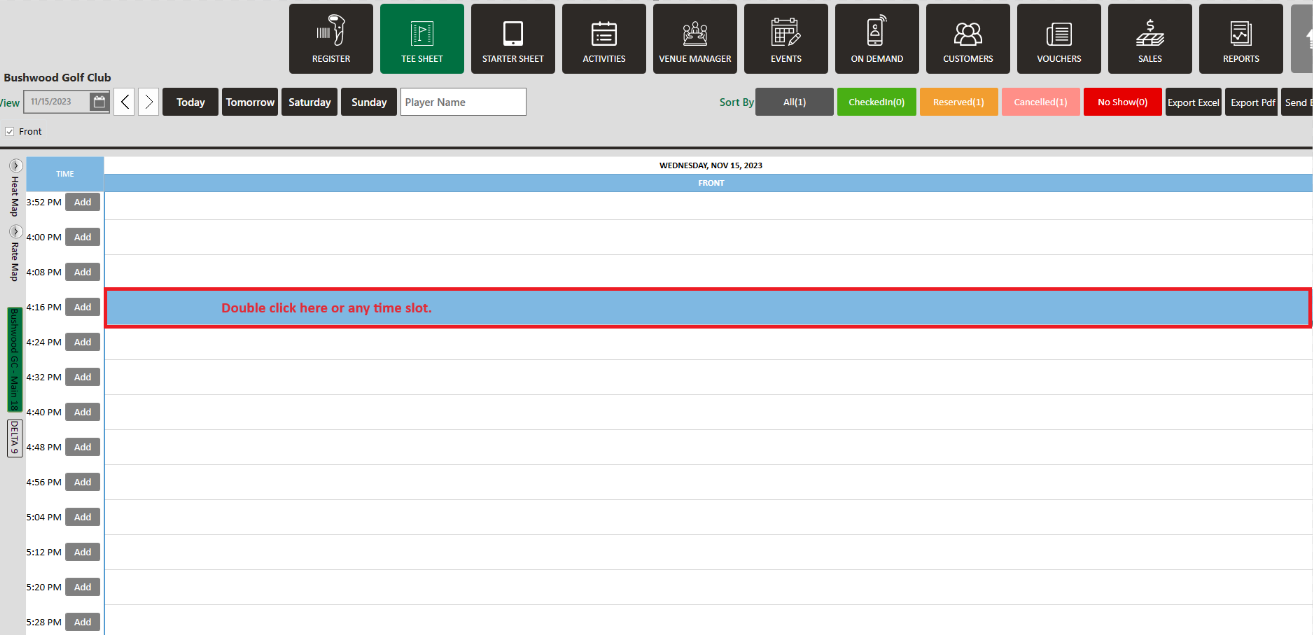Open the Venue Manager module

point(695,39)
